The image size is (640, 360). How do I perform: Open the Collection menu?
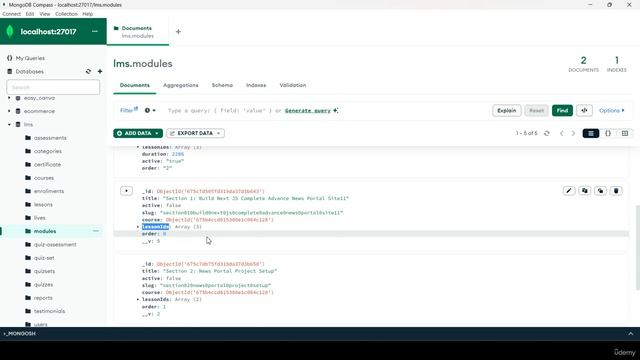(x=66, y=14)
